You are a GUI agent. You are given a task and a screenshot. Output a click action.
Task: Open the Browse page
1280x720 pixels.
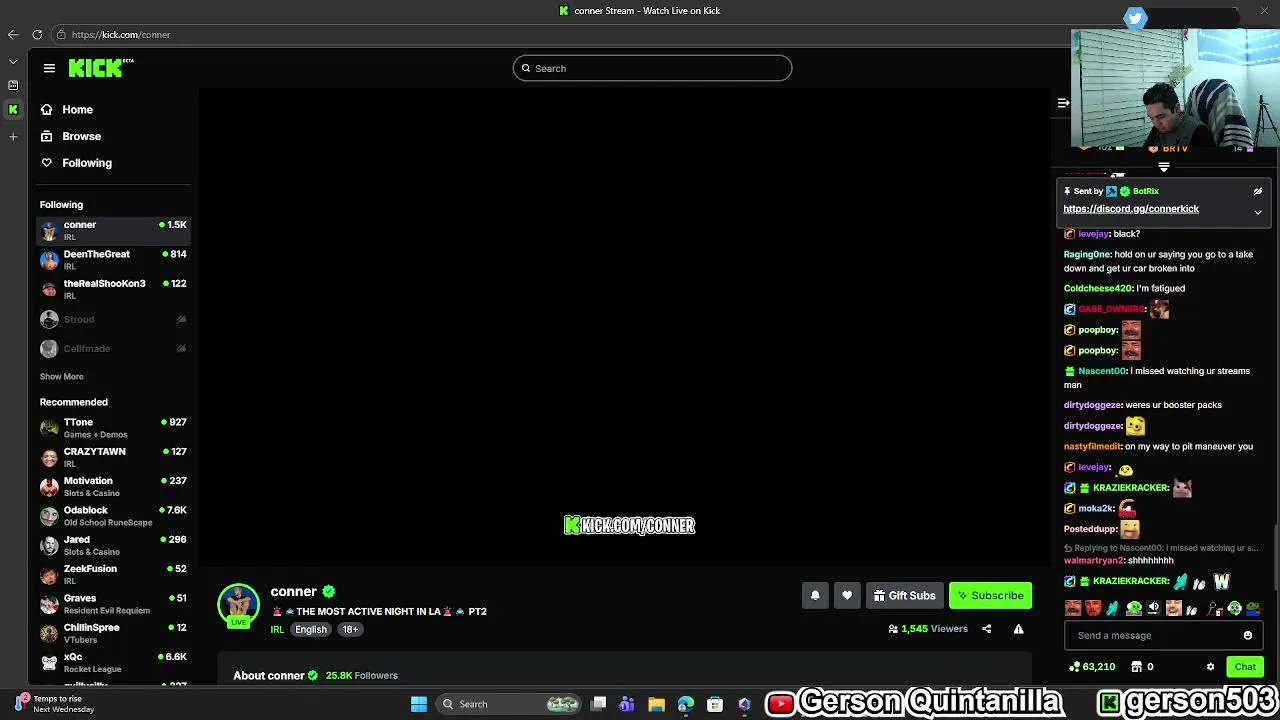pyautogui.click(x=71, y=136)
